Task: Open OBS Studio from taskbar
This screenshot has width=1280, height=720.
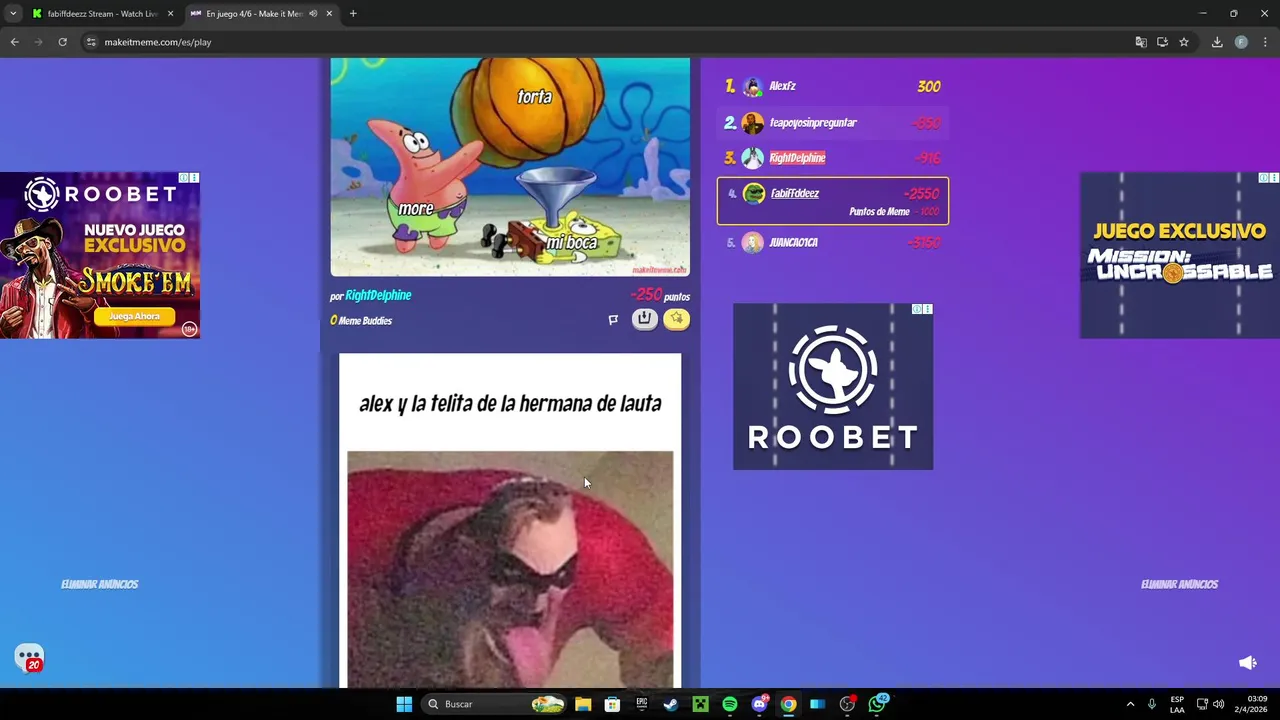Action: coord(847,704)
